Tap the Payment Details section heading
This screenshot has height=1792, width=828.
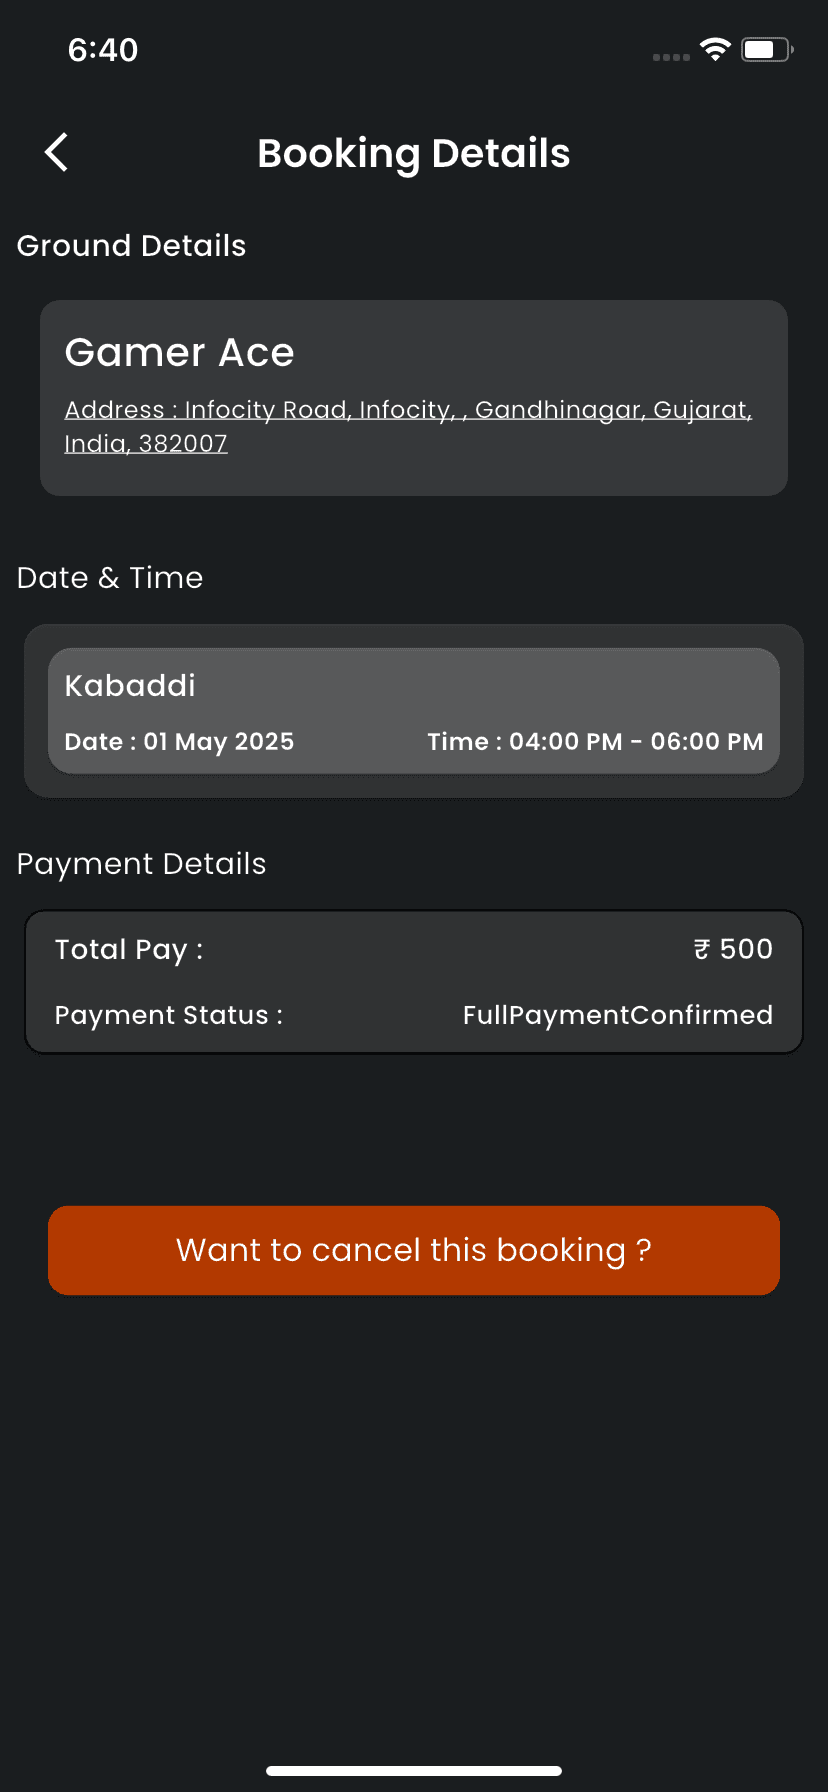click(x=142, y=864)
